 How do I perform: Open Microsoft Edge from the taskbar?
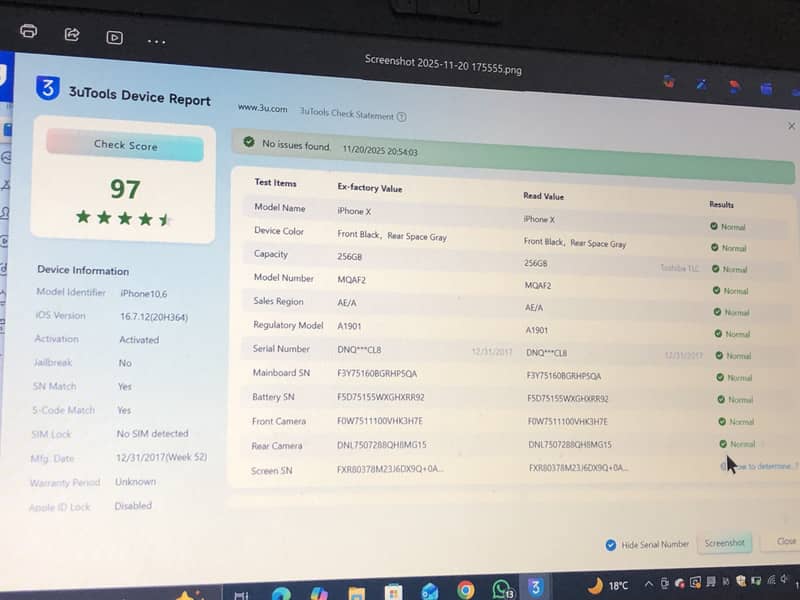coord(281,593)
